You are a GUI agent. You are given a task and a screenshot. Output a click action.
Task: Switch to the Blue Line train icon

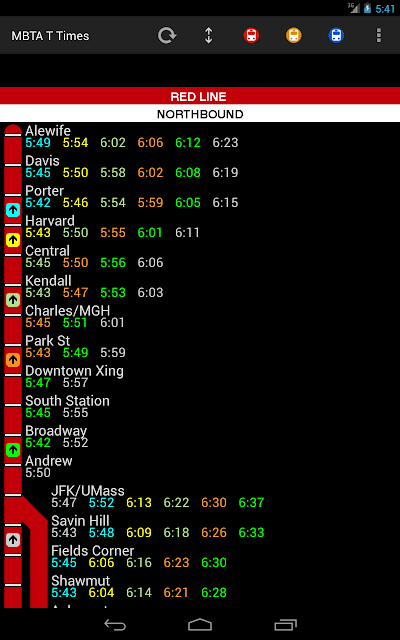click(336, 36)
